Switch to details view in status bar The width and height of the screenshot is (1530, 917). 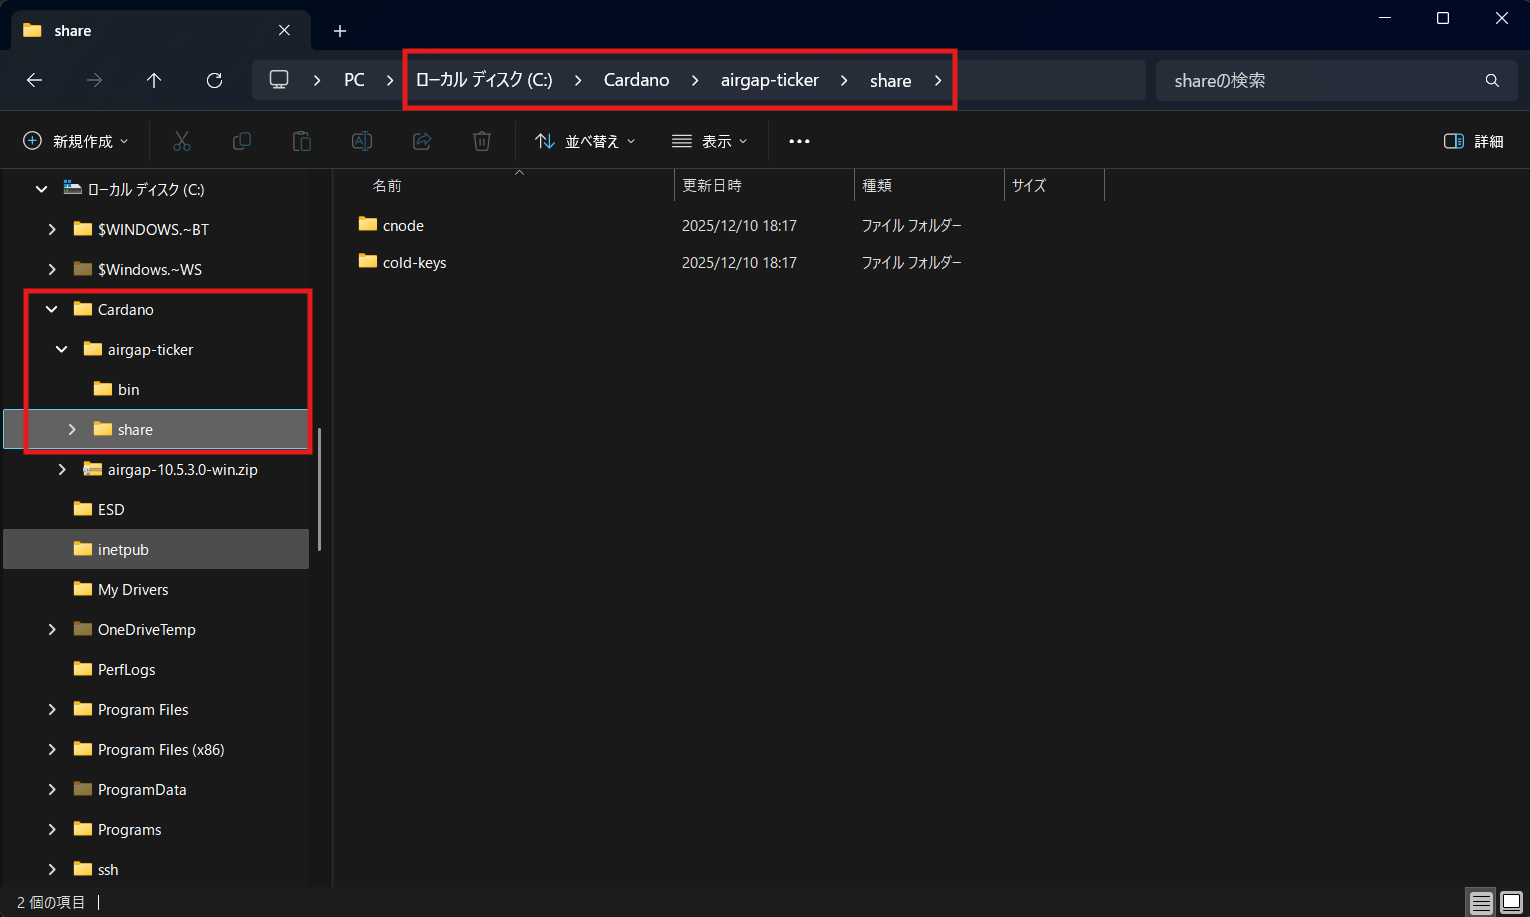pos(1479,902)
